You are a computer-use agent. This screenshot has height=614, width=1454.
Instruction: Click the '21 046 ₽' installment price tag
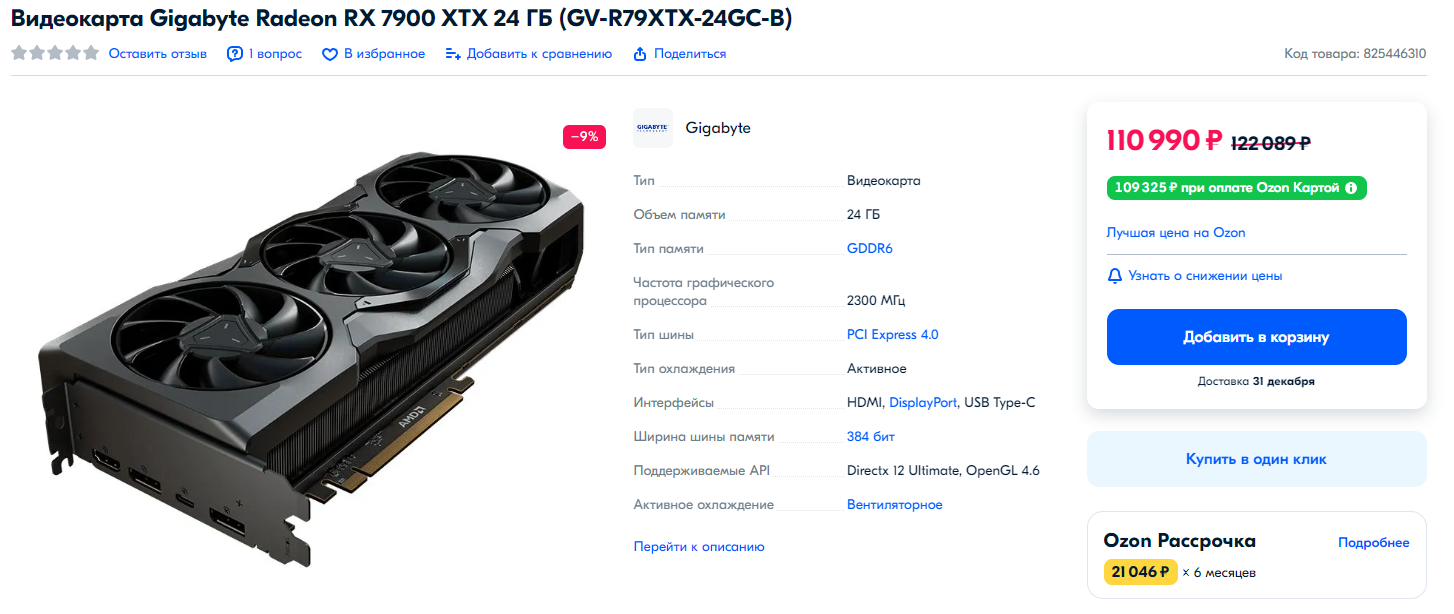click(x=1141, y=572)
